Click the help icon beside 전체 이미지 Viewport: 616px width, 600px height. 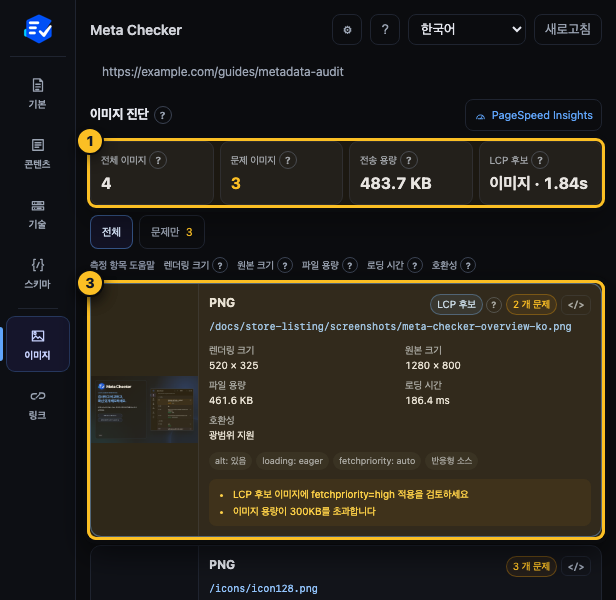[158, 160]
